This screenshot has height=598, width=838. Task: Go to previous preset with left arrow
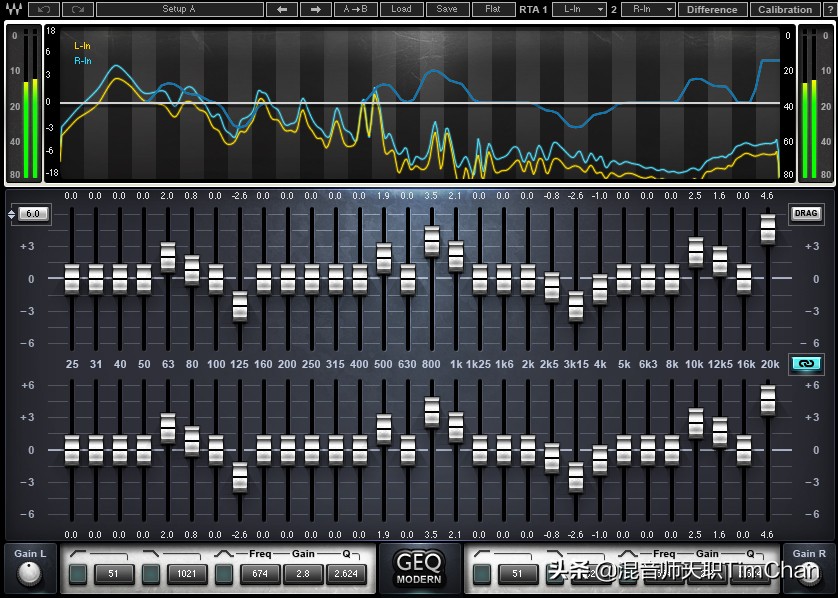(282, 9)
